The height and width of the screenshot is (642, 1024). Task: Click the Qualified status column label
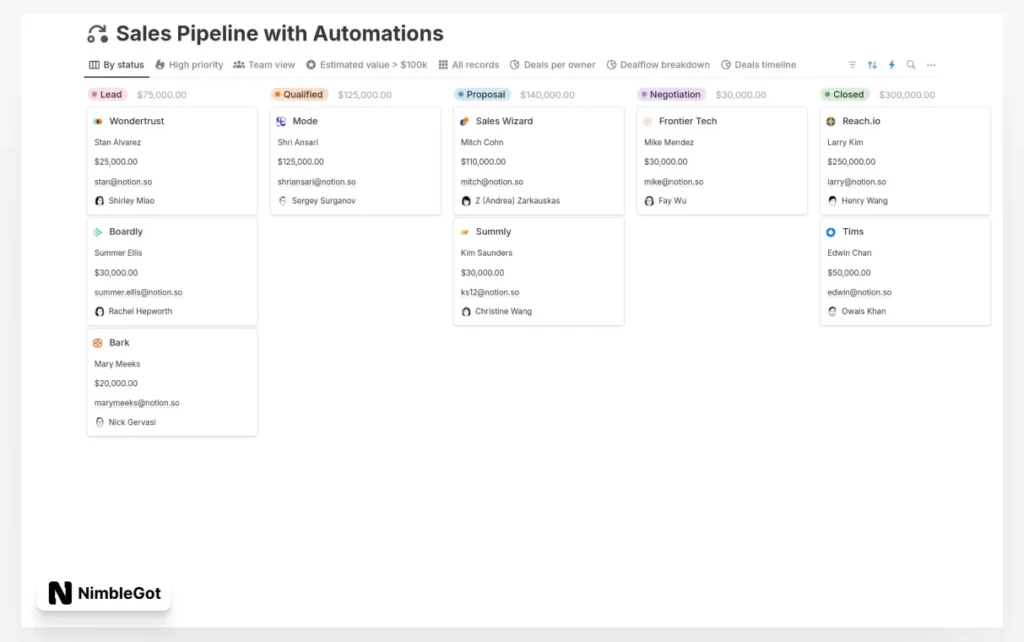299,95
